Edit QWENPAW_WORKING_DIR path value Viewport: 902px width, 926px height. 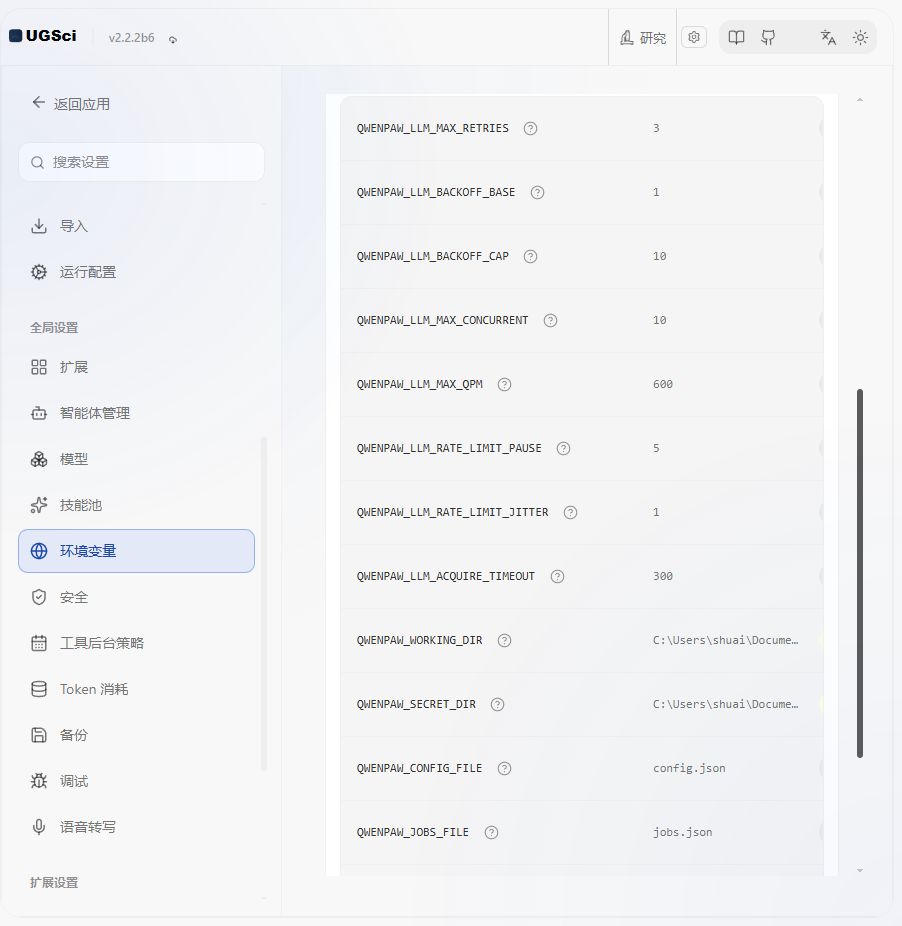pos(727,641)
